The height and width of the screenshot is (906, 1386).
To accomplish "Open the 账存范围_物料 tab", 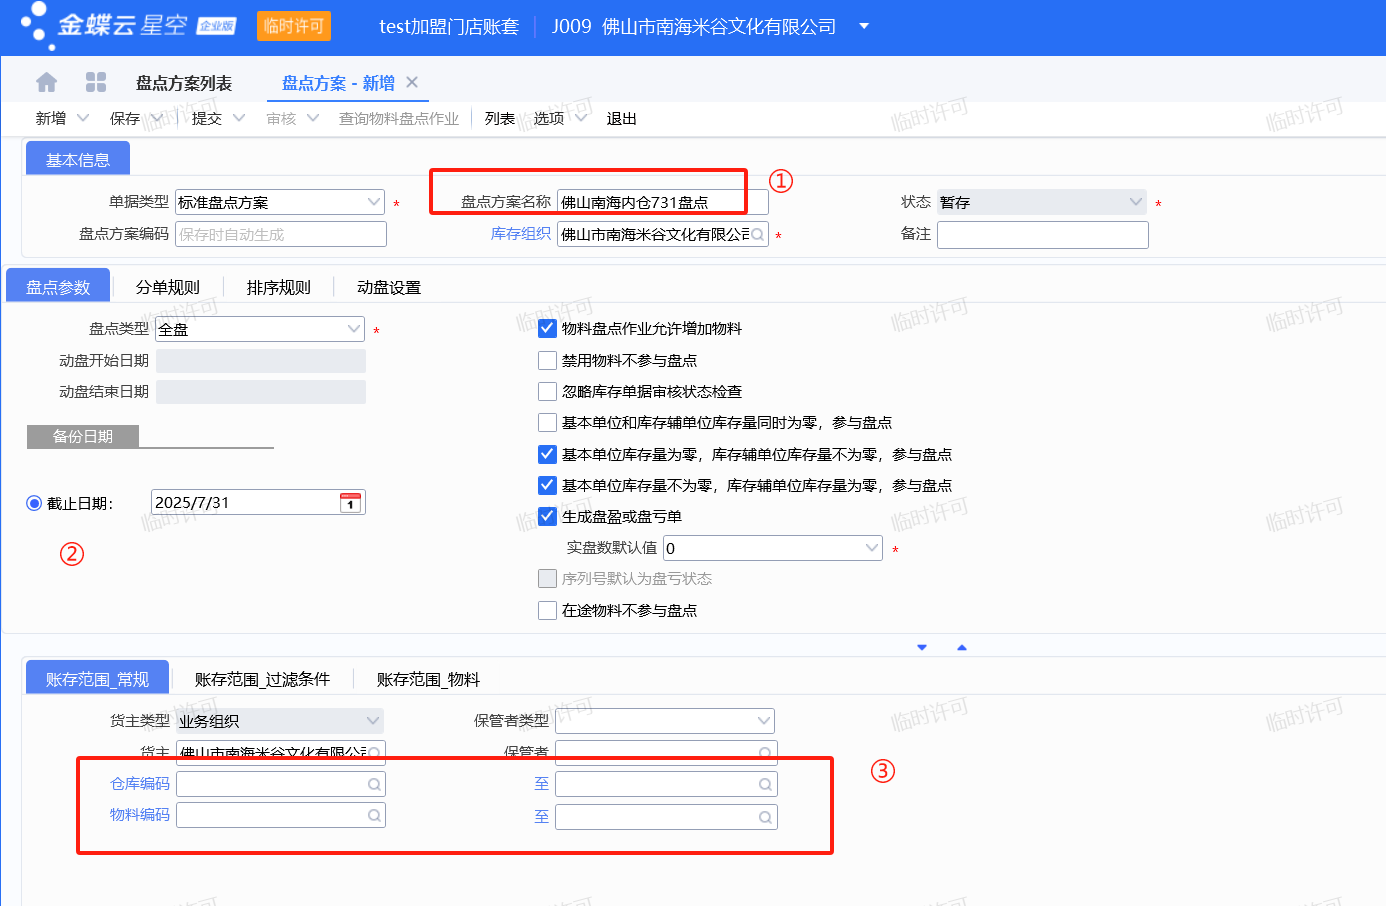I will coord(428,679).
